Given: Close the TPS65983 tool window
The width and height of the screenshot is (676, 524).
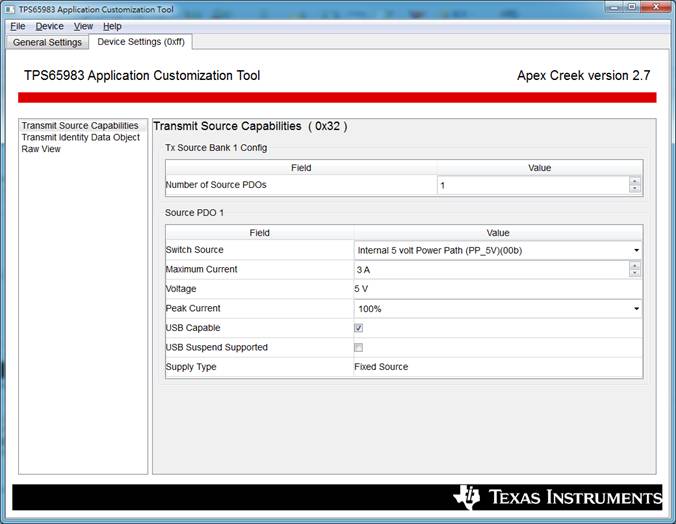Looking at the screenshot, I should [656, 7].
